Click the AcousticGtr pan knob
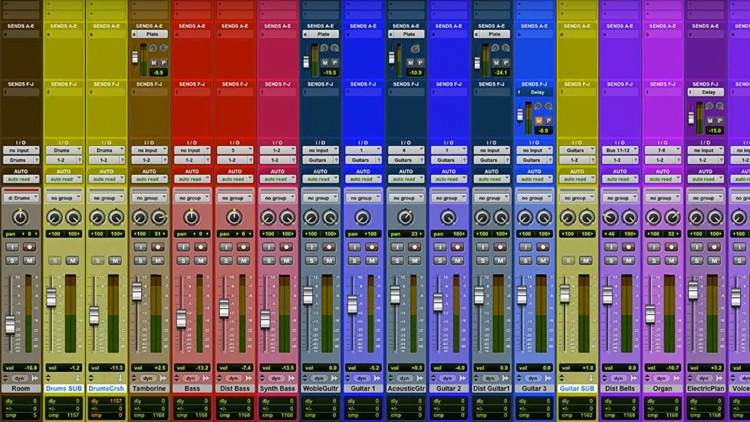The height and width of the screenshot is (422, 750). pos(406,218)
